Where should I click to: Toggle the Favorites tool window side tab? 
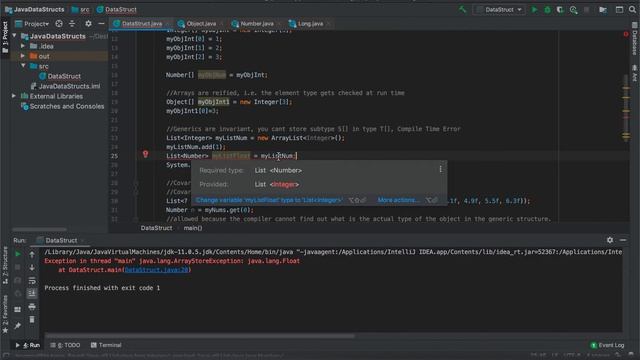(5, 313)
